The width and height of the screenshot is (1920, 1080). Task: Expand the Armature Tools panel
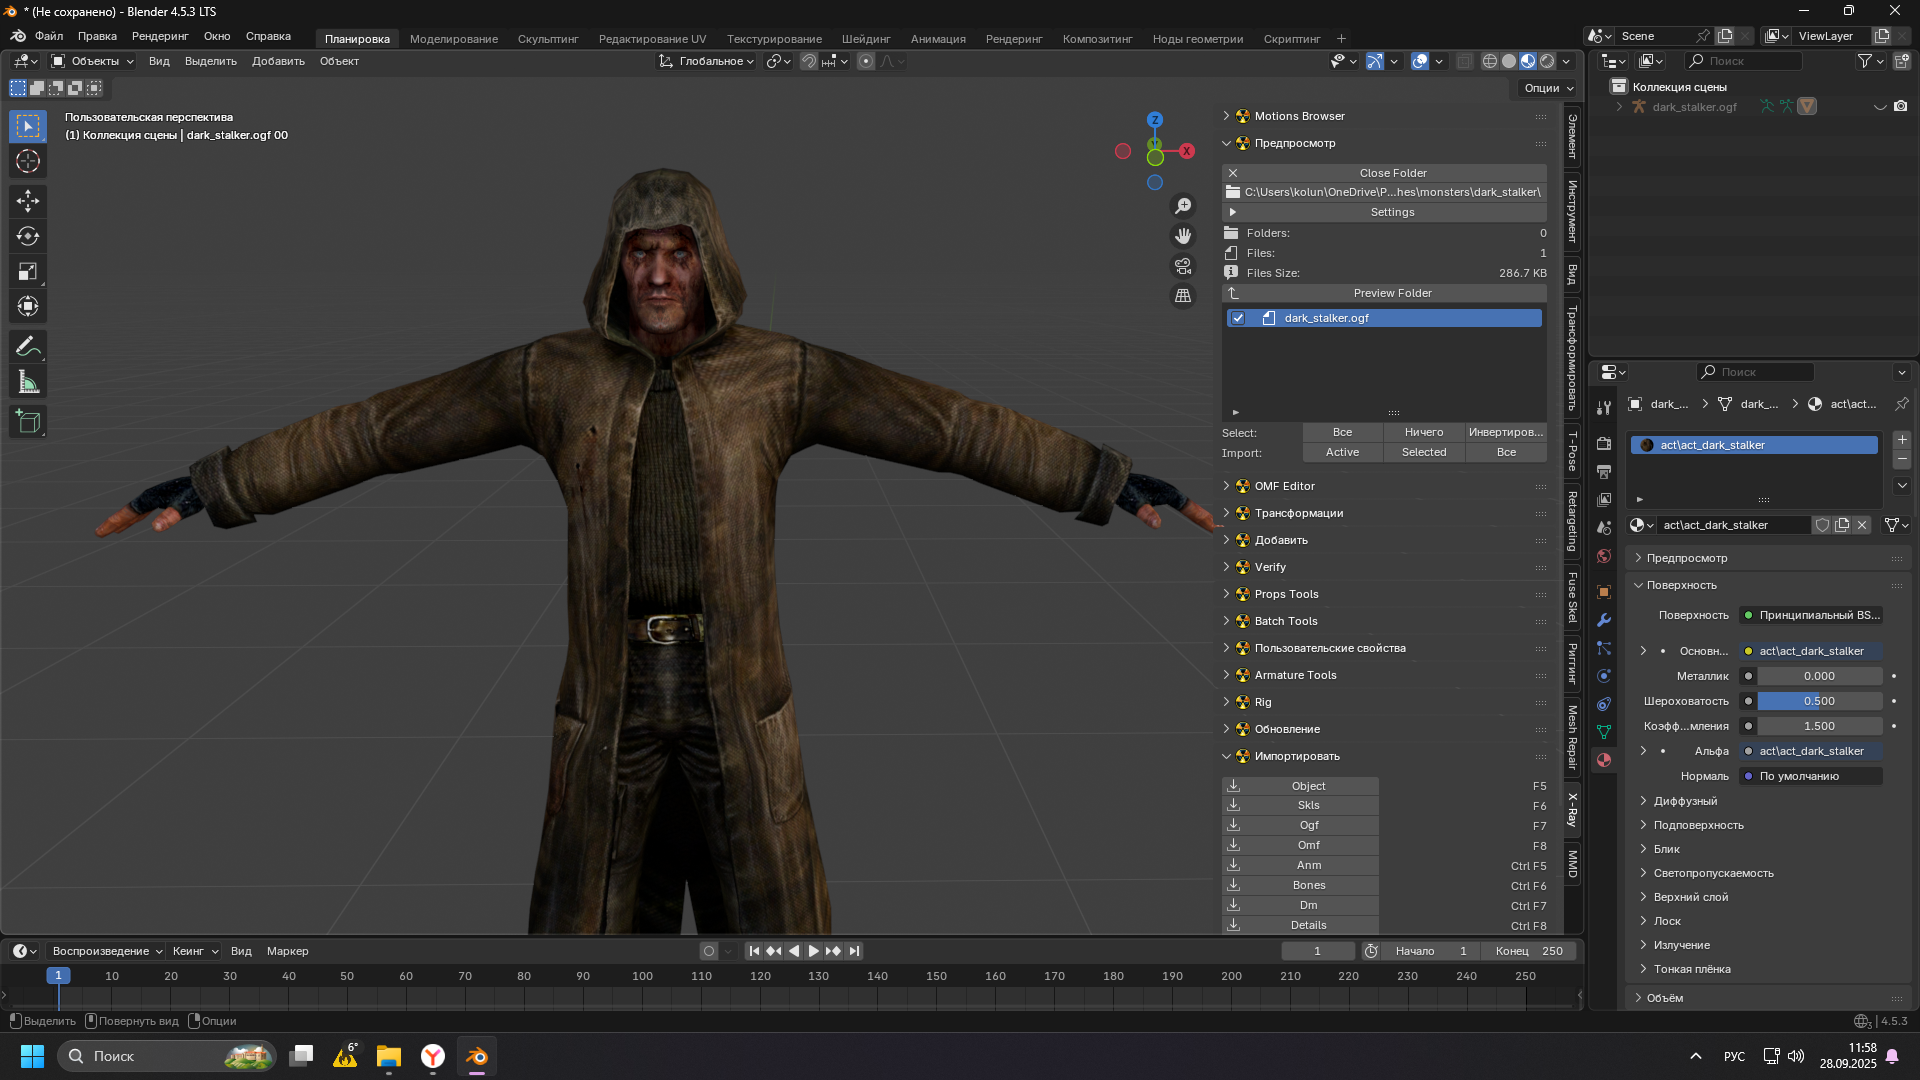tap(1295, 675)
